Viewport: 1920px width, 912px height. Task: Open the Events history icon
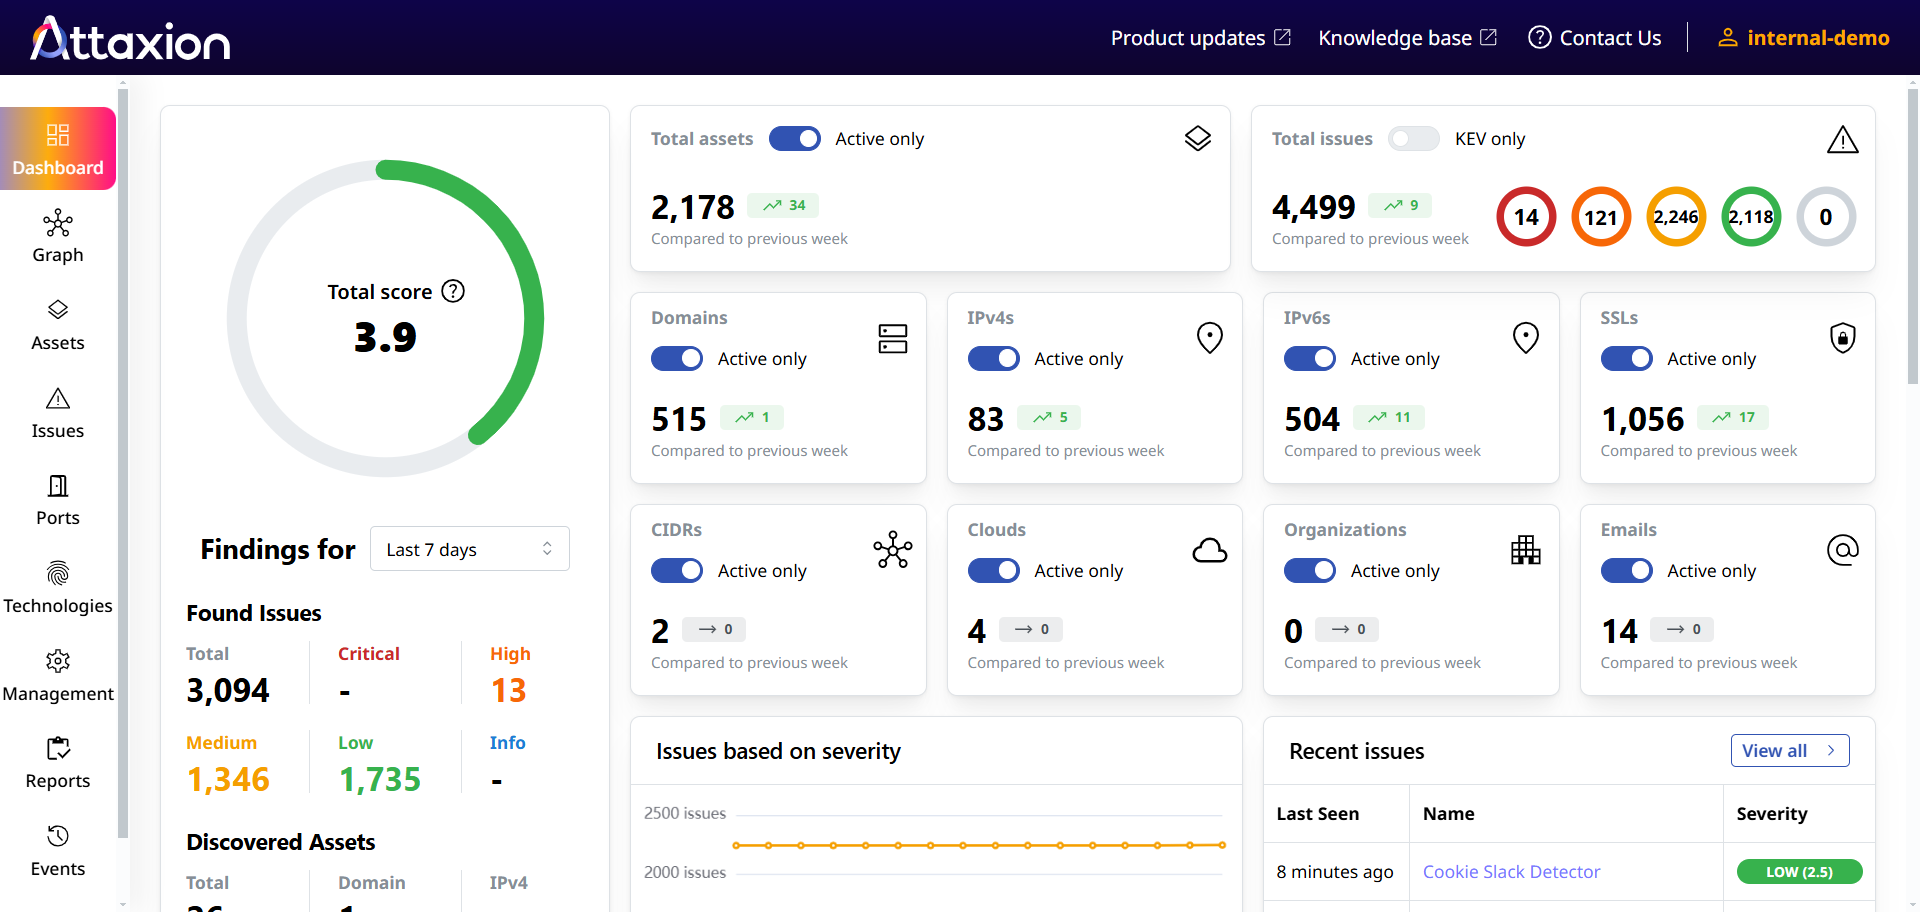(58, 836)
